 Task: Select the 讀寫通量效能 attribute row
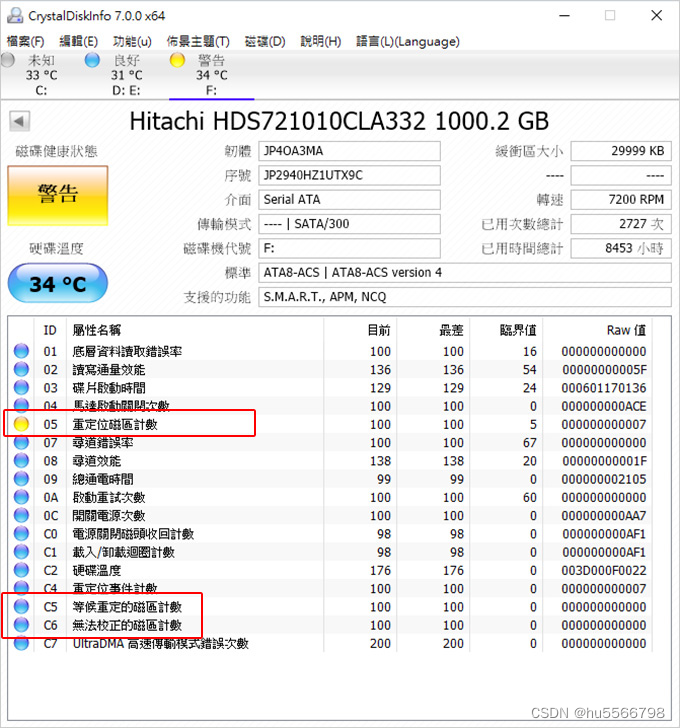330,370
